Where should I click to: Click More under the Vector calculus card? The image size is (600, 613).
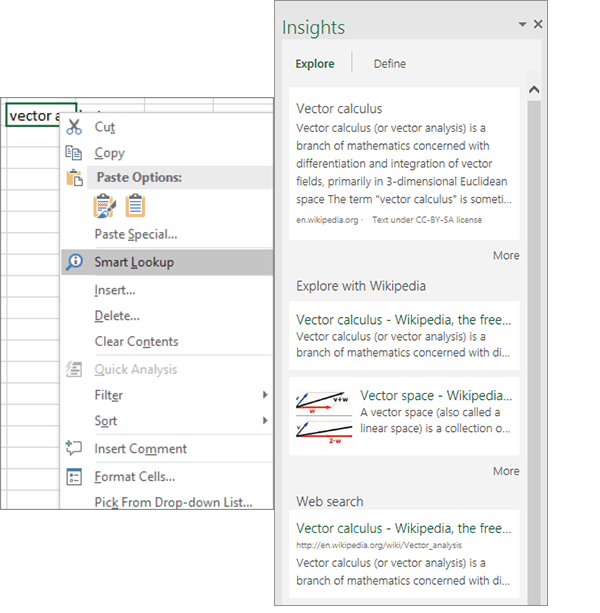point(506,255)
